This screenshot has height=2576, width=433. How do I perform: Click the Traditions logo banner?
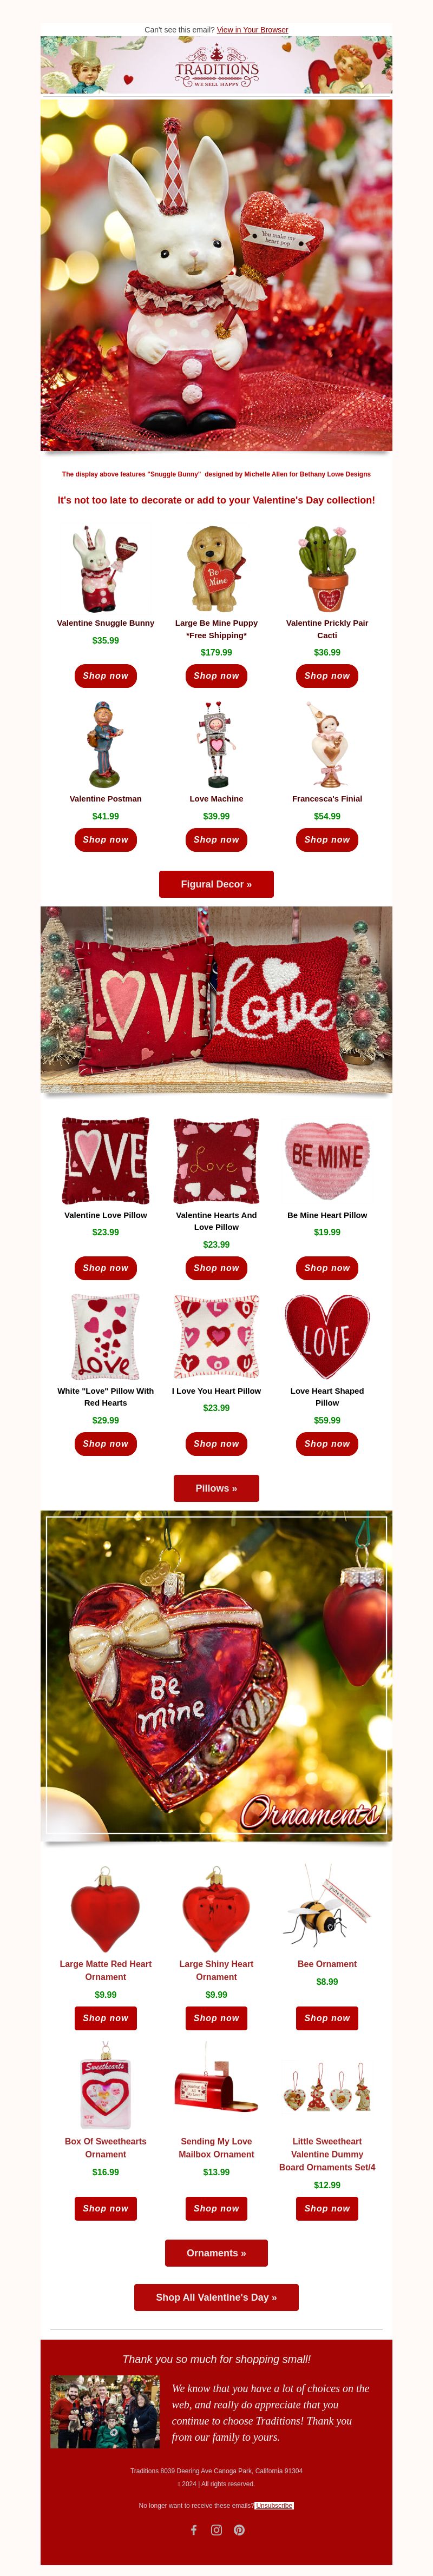(x=216, y=65)
